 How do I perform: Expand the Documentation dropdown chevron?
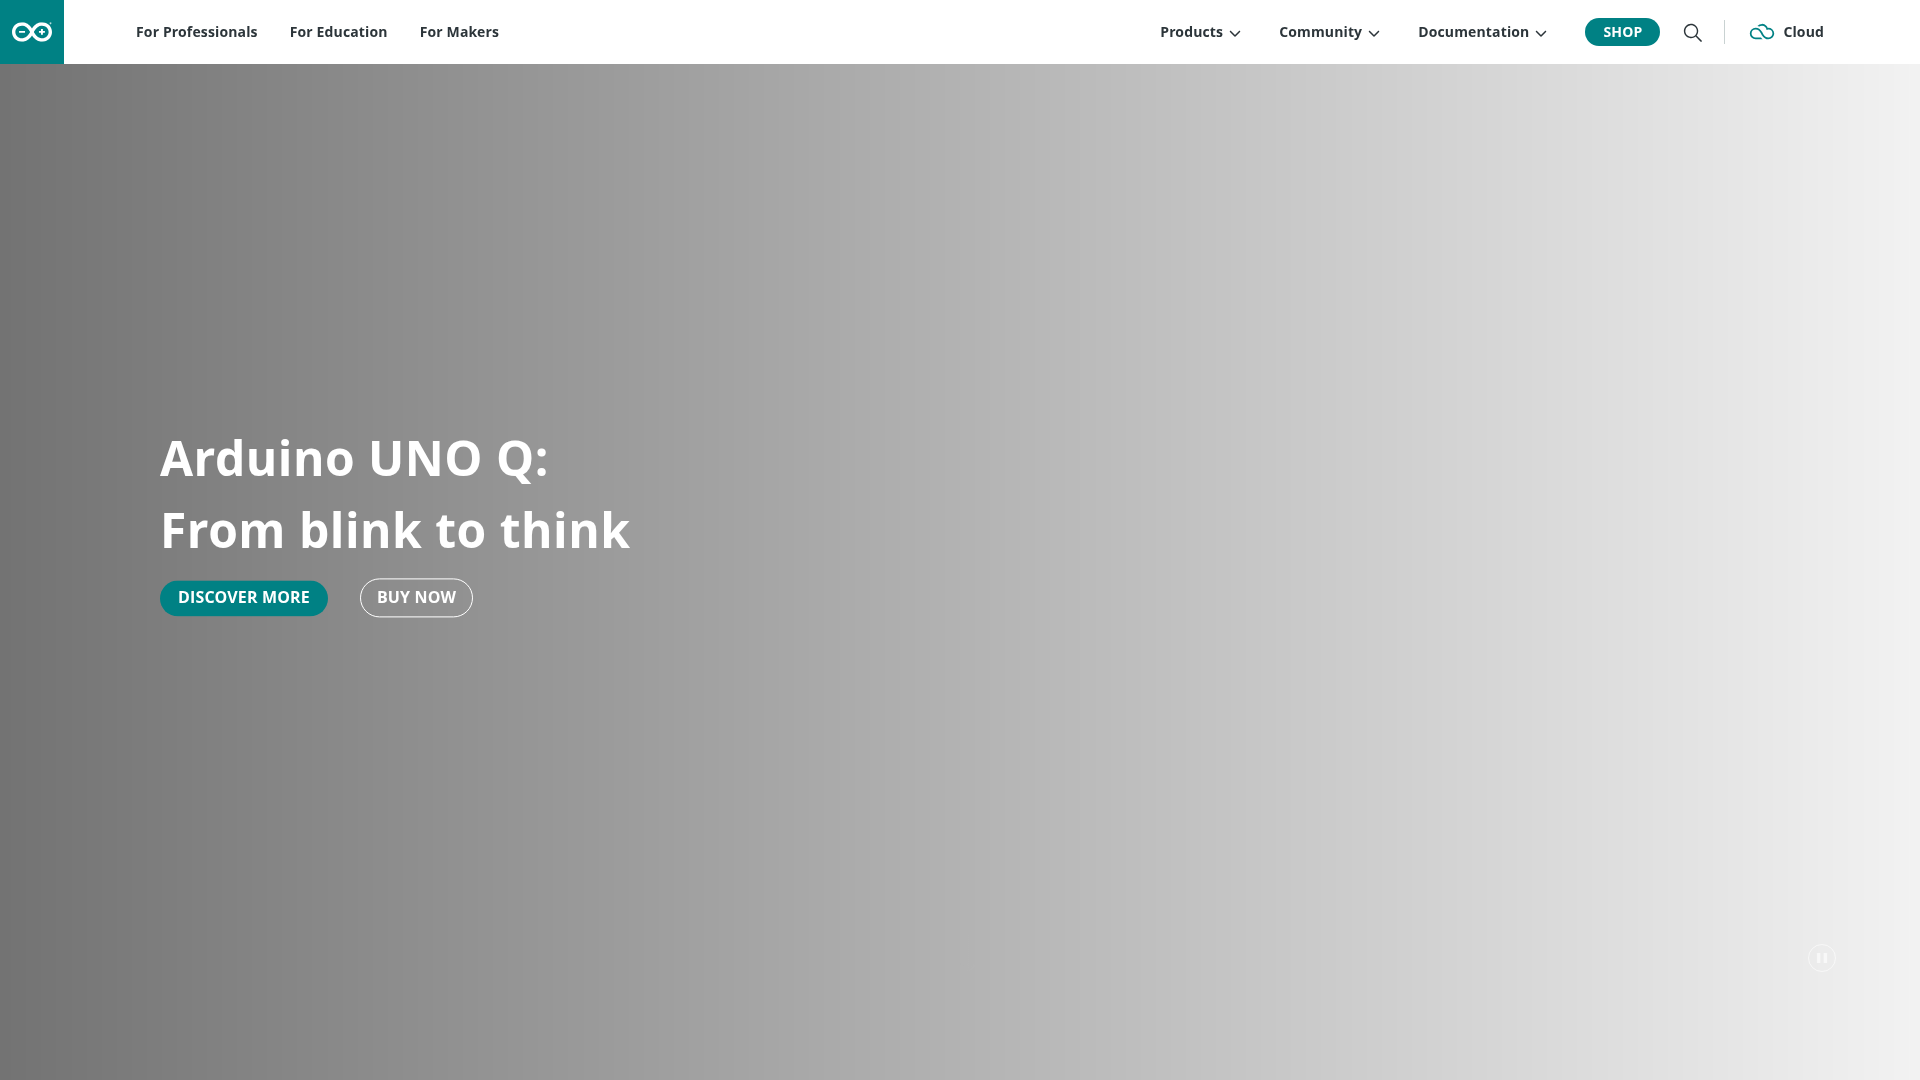coord(1541,33)
